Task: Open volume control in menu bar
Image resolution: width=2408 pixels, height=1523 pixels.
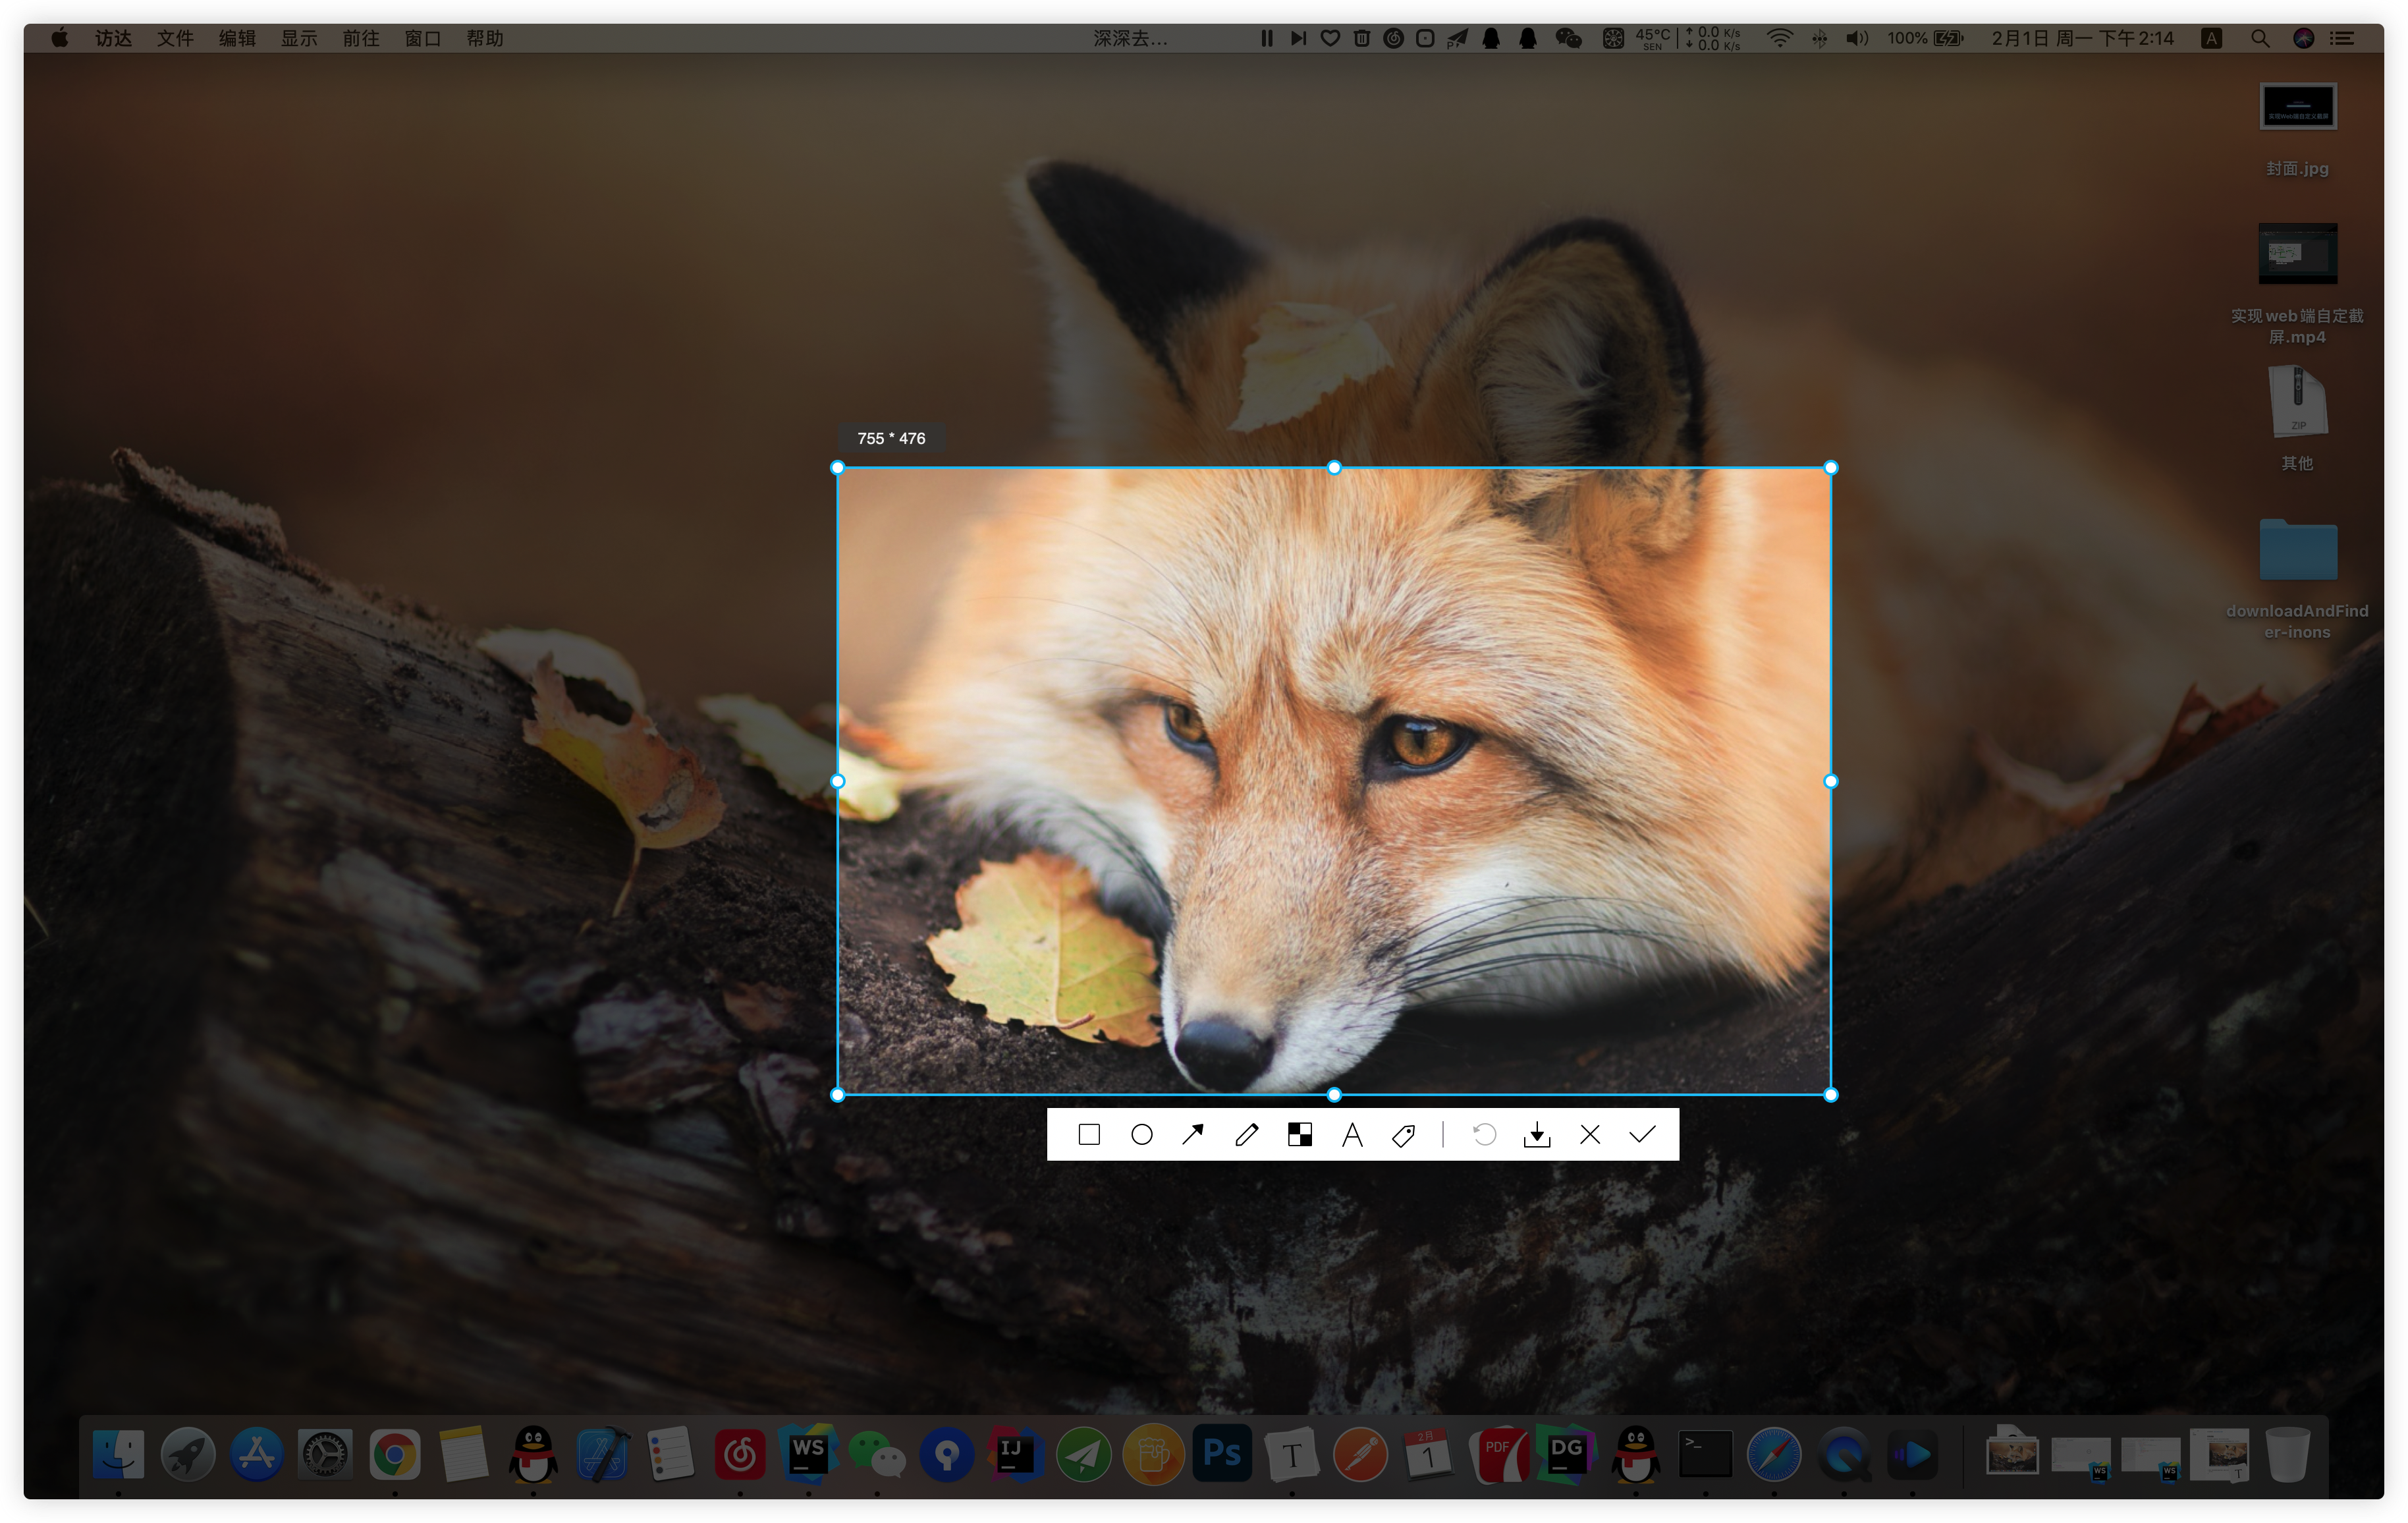Action: pyautogui.click(x=1857, y=38)
